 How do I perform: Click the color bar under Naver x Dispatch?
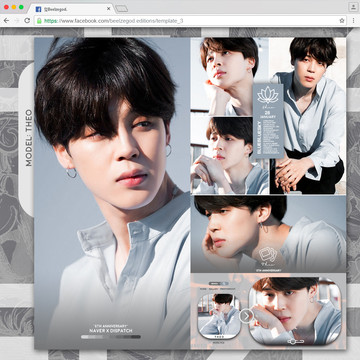tap(111, 337)
